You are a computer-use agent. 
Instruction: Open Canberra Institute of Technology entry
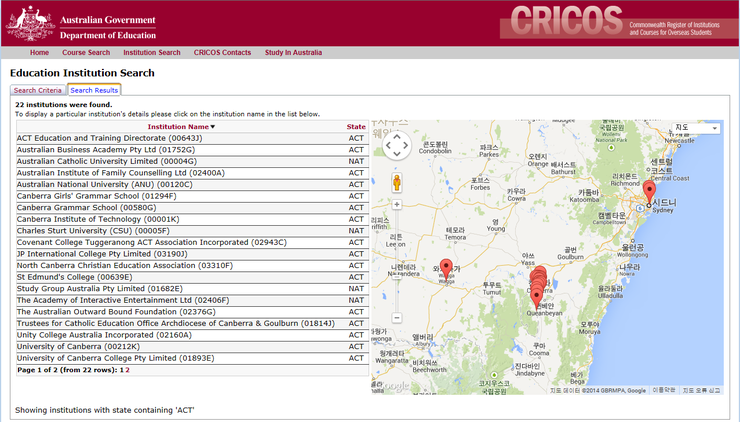(98, 219)
